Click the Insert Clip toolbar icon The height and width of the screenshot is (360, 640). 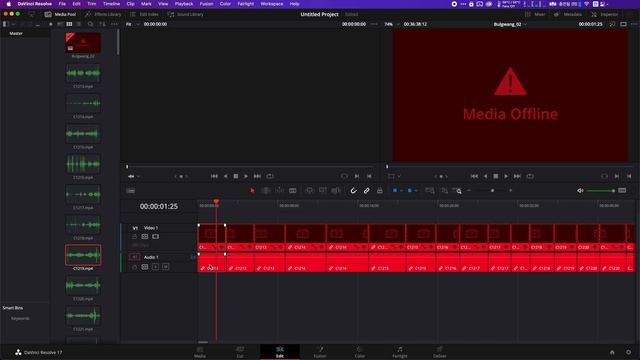point(309,191)
